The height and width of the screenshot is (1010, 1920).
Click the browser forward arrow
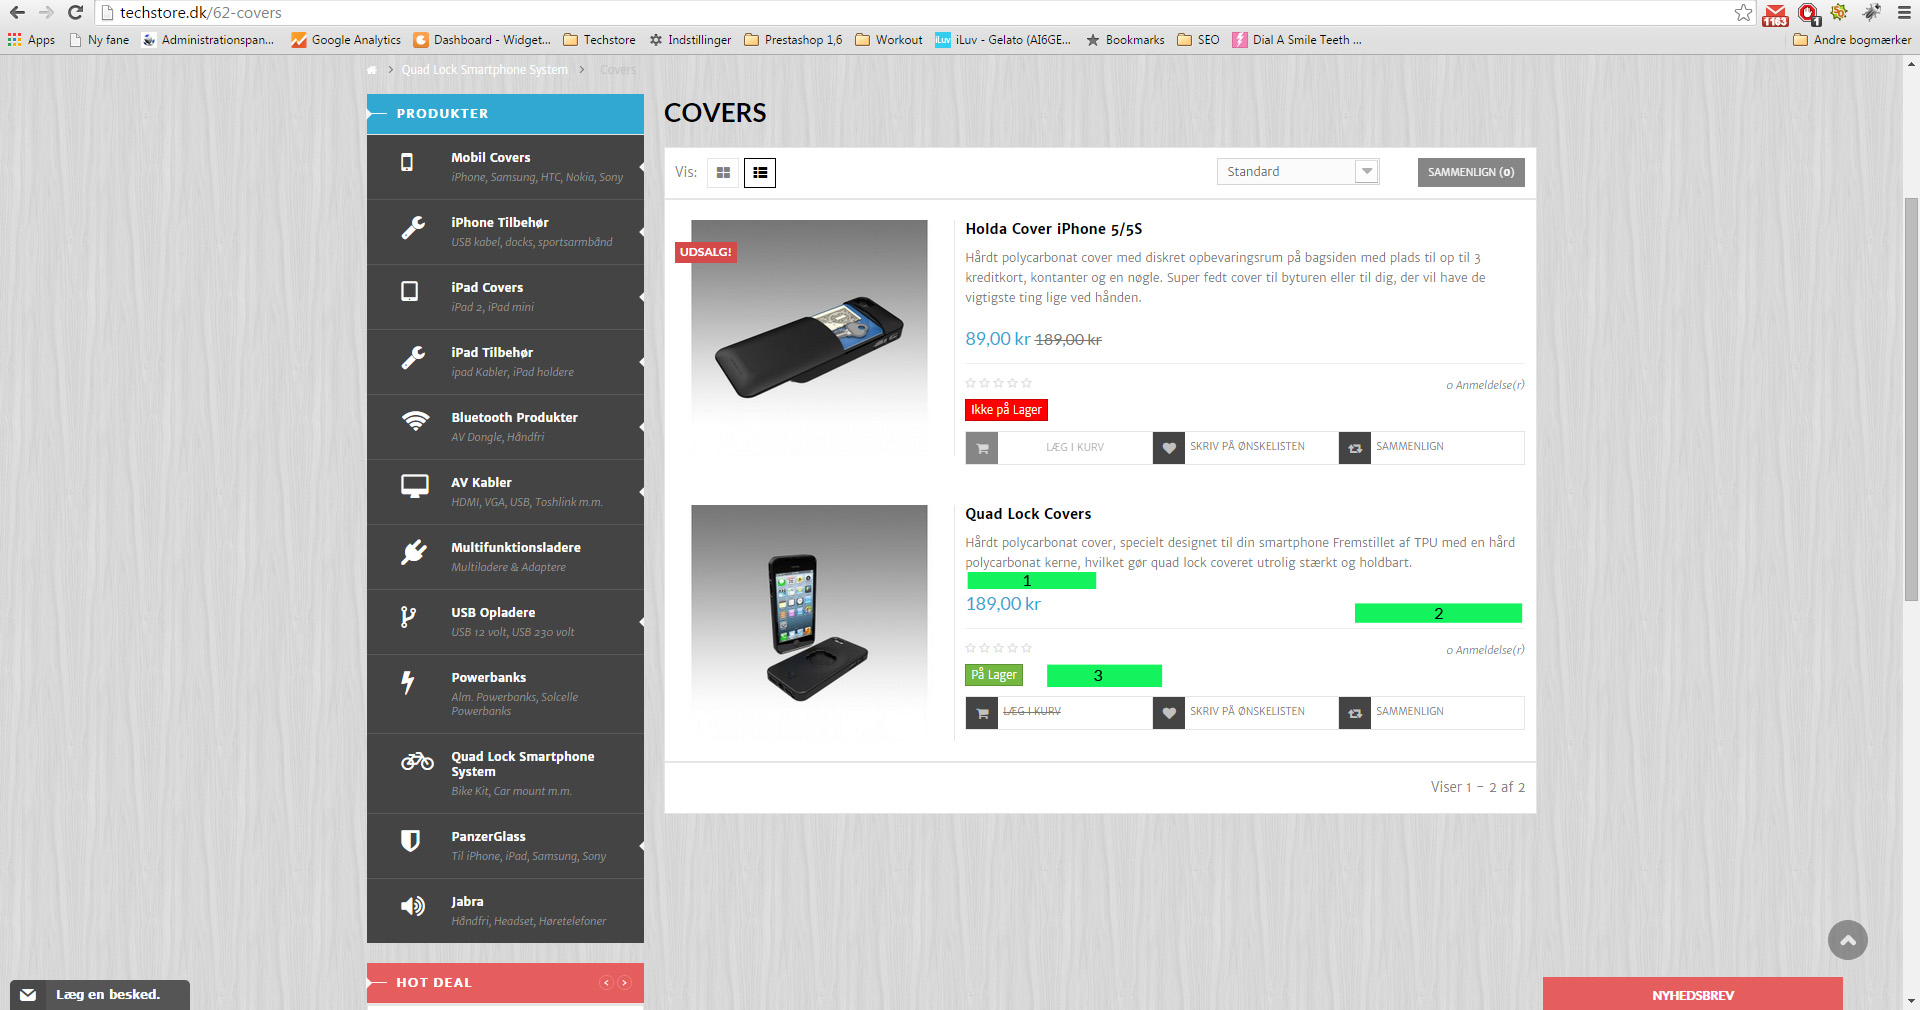click(x=46, y=13)
